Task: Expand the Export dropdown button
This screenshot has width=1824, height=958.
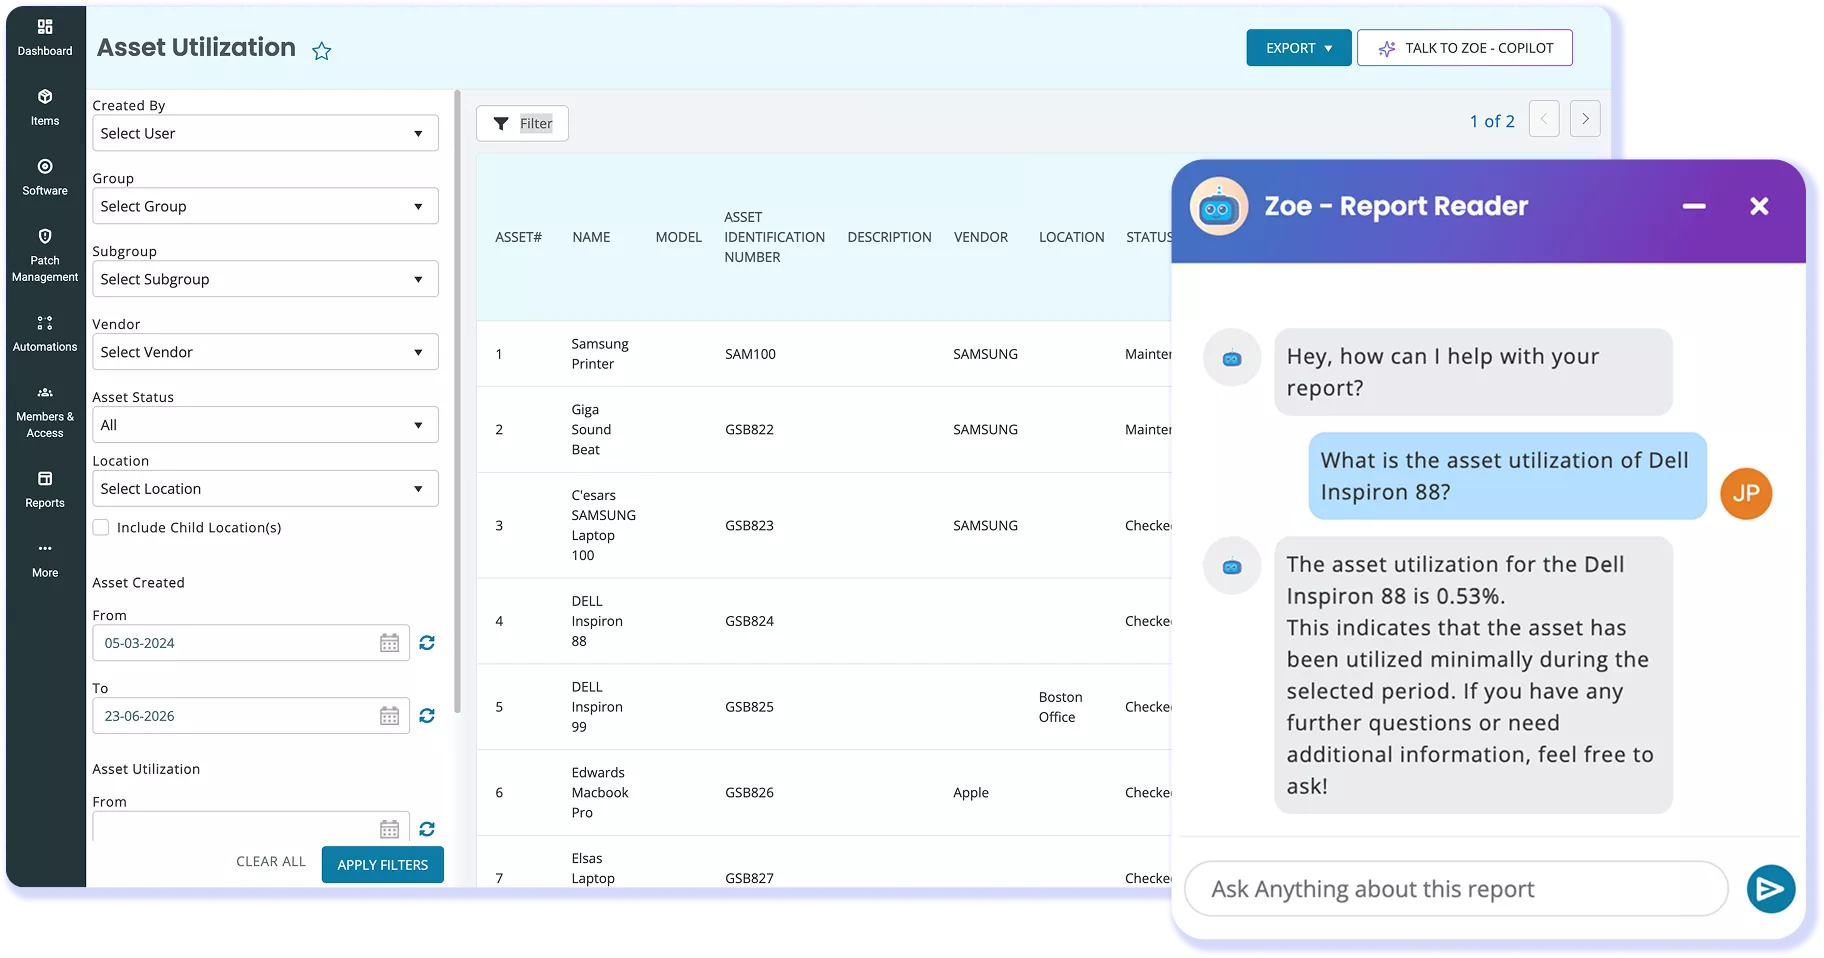Action: (1298, 48)
